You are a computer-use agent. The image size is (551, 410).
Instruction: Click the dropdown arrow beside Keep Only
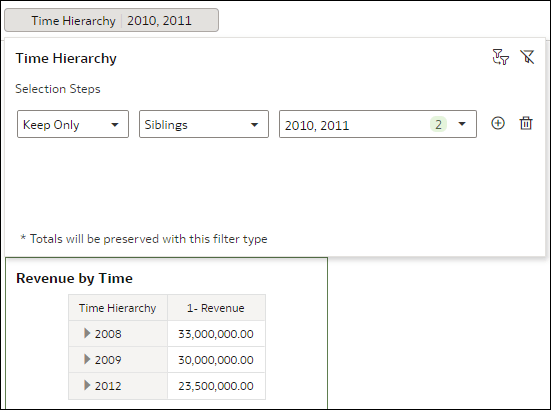(115, 125)
